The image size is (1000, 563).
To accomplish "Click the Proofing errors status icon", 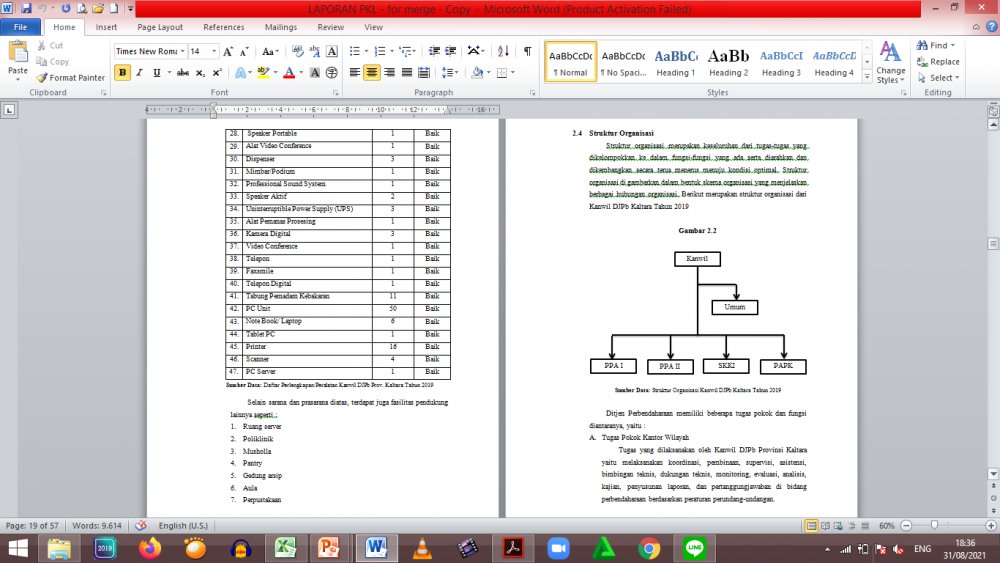I will 141,525.
